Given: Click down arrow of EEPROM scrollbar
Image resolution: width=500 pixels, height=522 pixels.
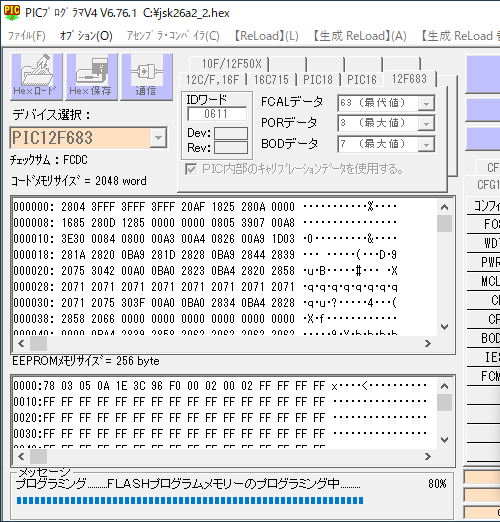Looking at the screenshot, I should coord(444,440).
